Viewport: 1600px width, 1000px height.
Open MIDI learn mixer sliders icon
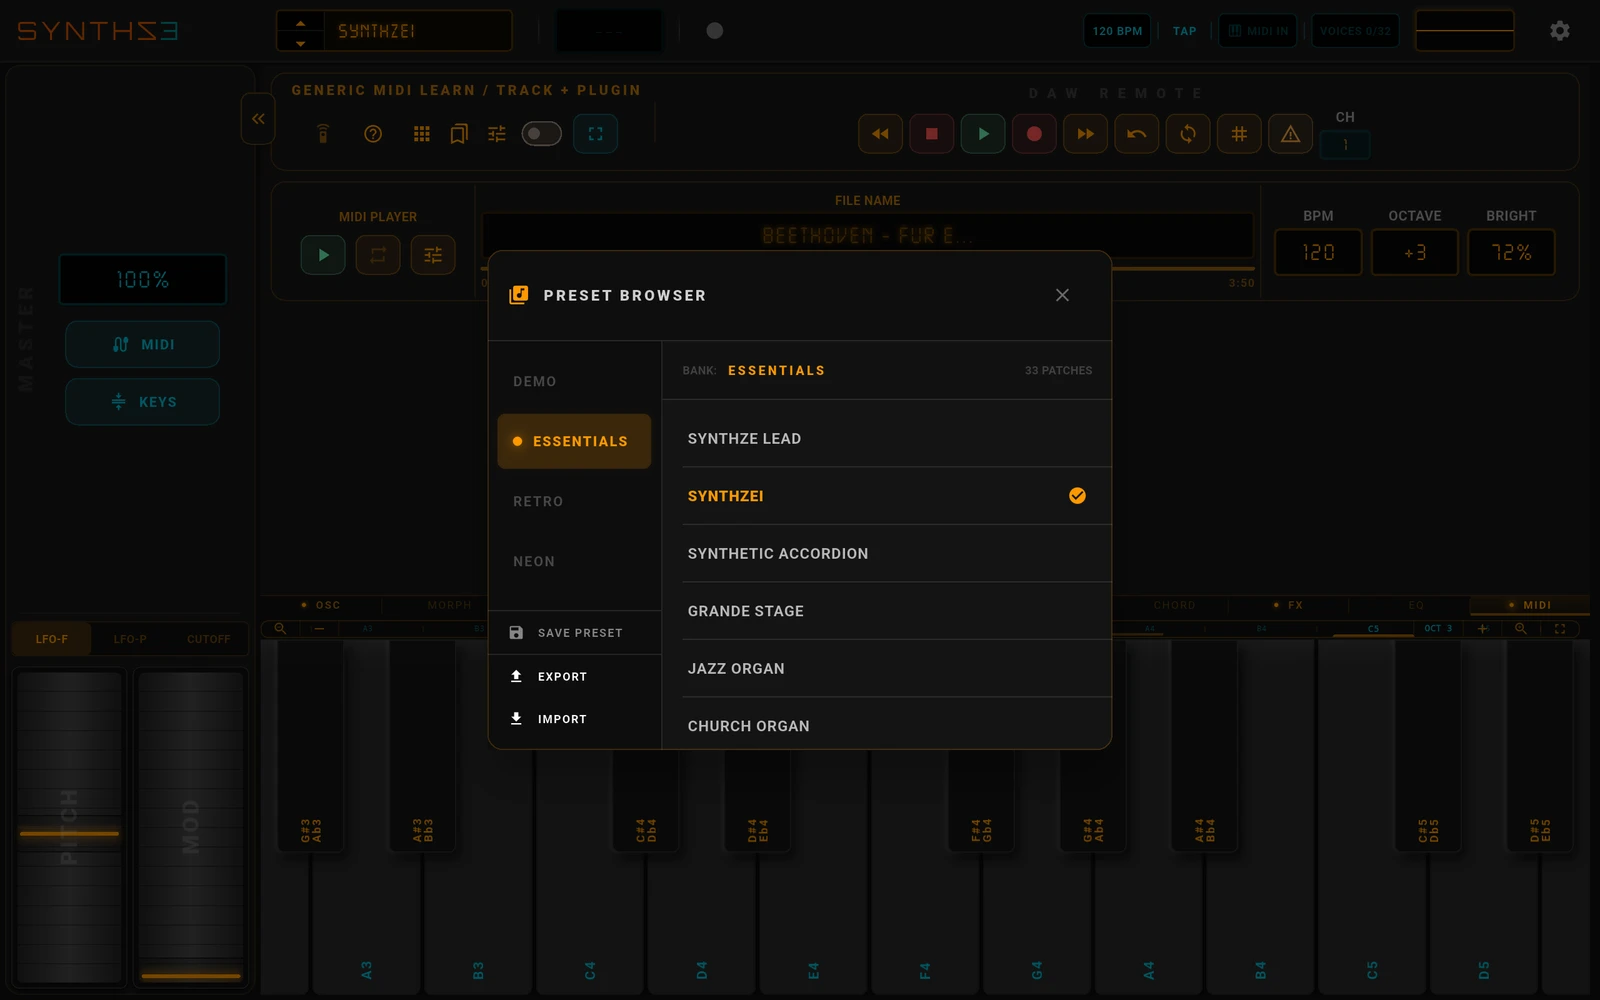(497, 134)
